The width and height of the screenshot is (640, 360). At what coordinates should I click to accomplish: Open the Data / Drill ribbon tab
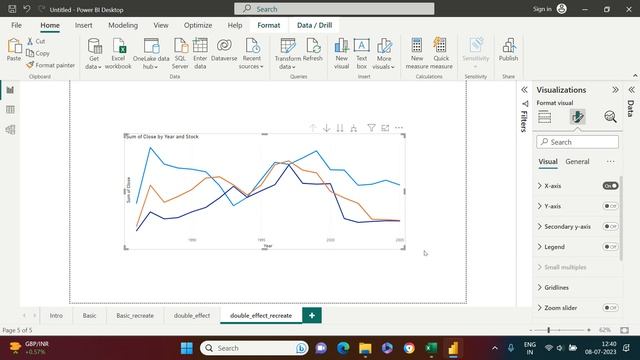click(x=314, y=25)
